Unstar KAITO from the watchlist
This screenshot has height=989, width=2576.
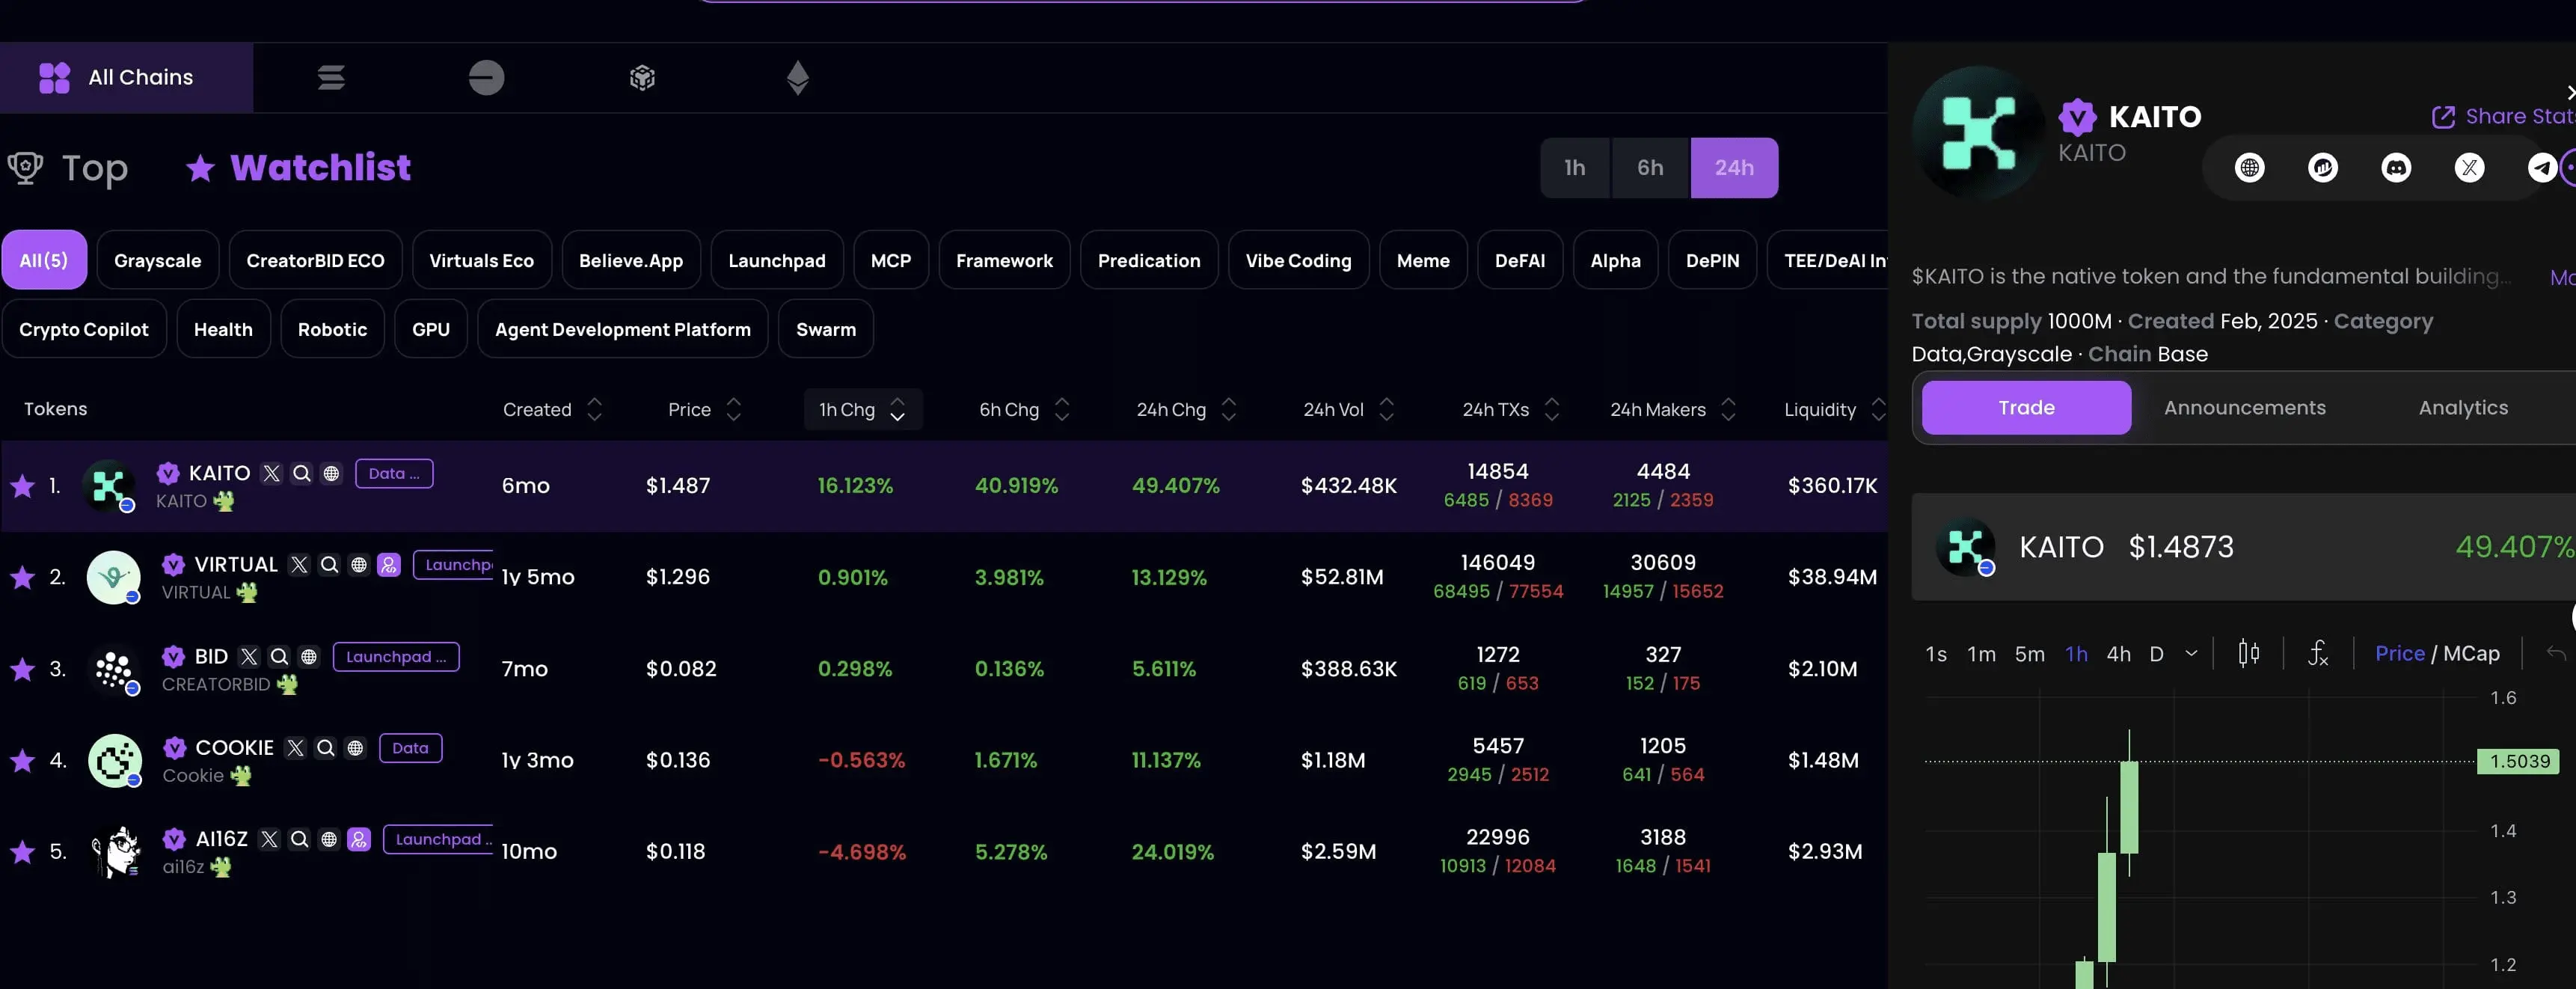pyautogui.click(x=22, y=486)
